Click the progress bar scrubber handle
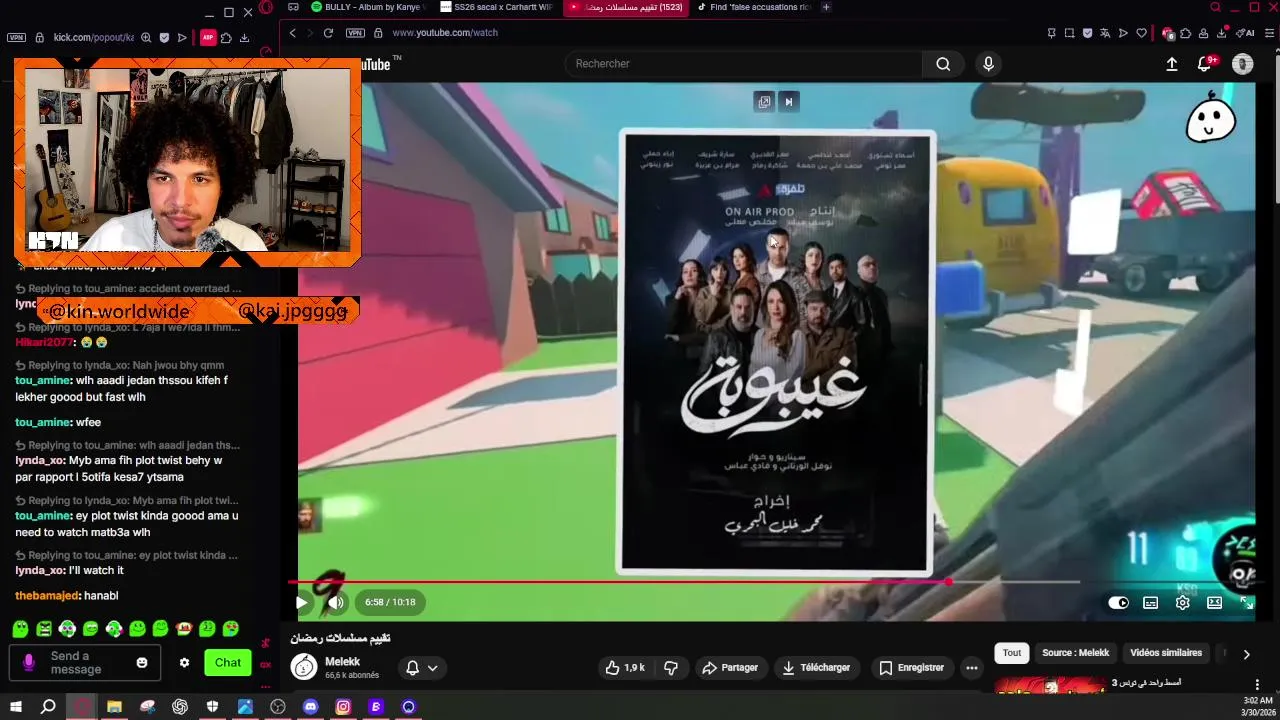This screenshot has width=1280, height=720. [x=949, y=582]
